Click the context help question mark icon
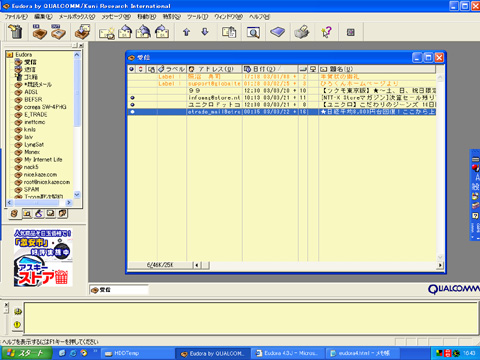480x360 pixels. [x=326, y=32]
